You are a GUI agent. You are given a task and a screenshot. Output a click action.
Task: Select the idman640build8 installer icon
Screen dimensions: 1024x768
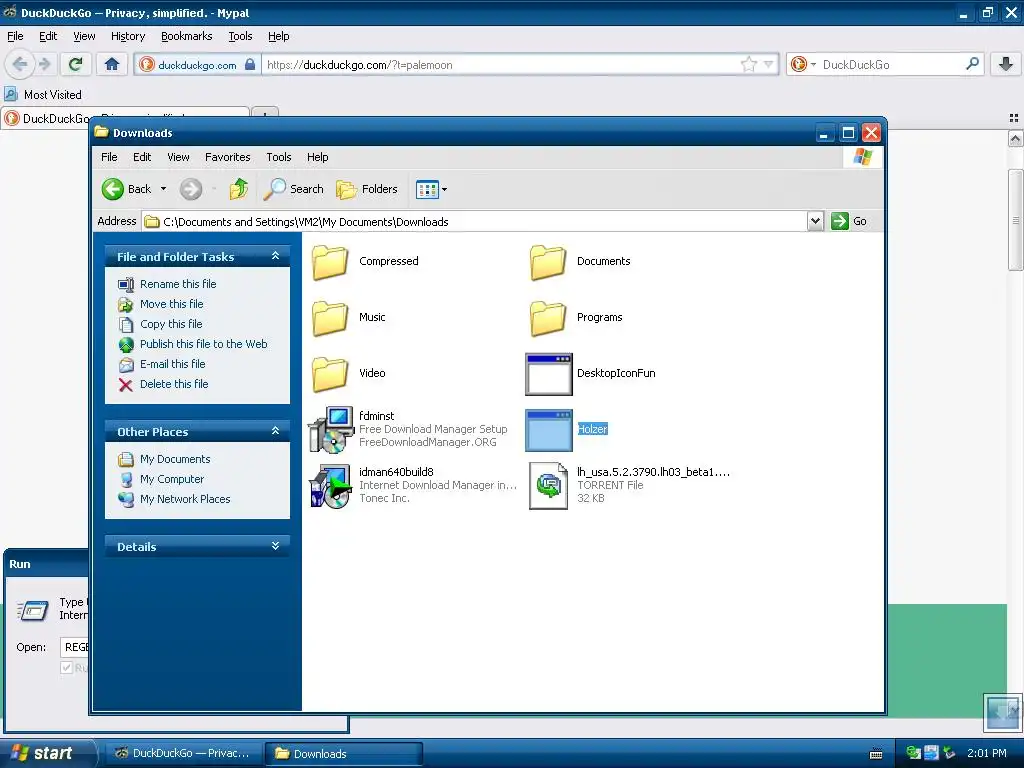tap(331, 486)
